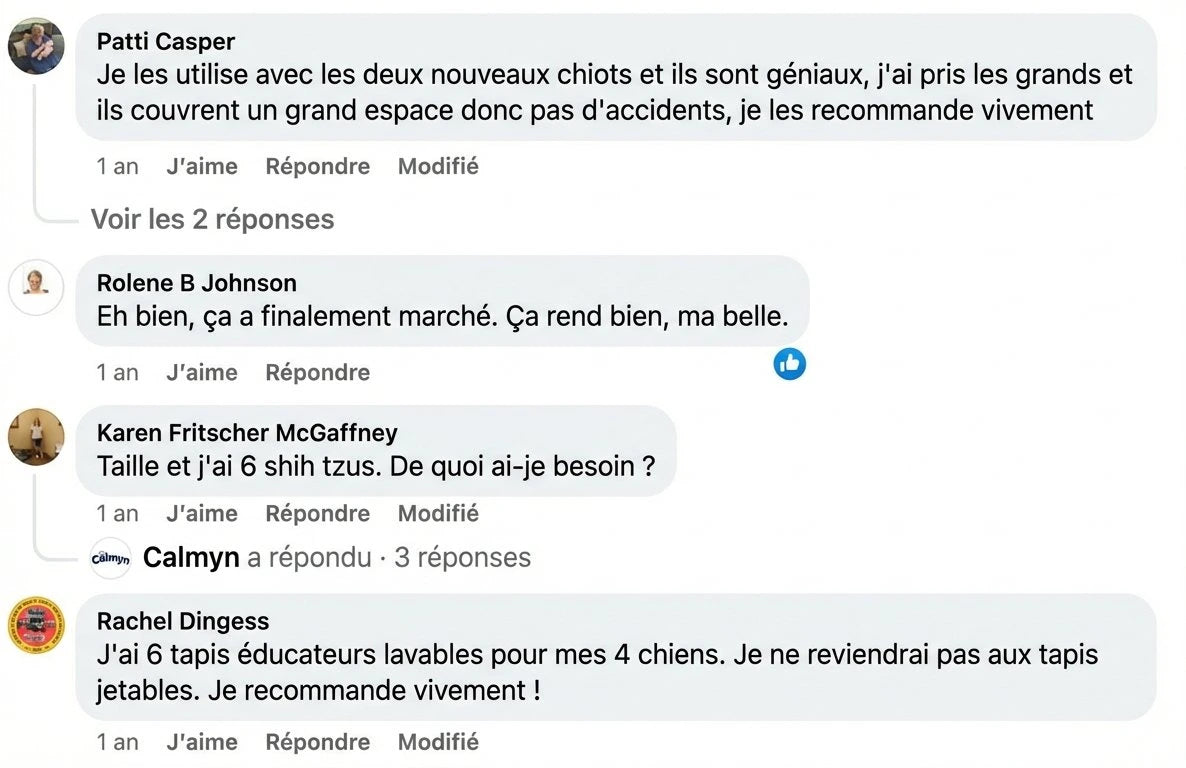
Task: Click the blue thumbs-up reaction icon
Action: [789, 364]
